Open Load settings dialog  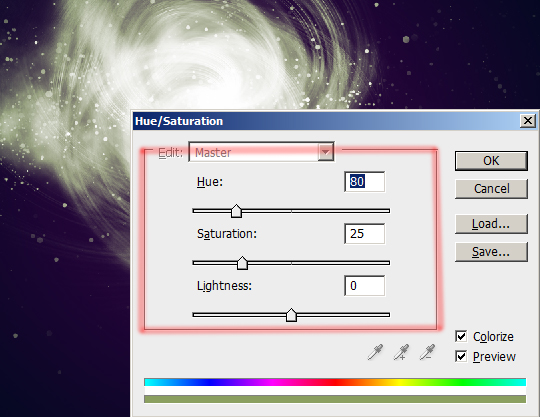(491, 224)
